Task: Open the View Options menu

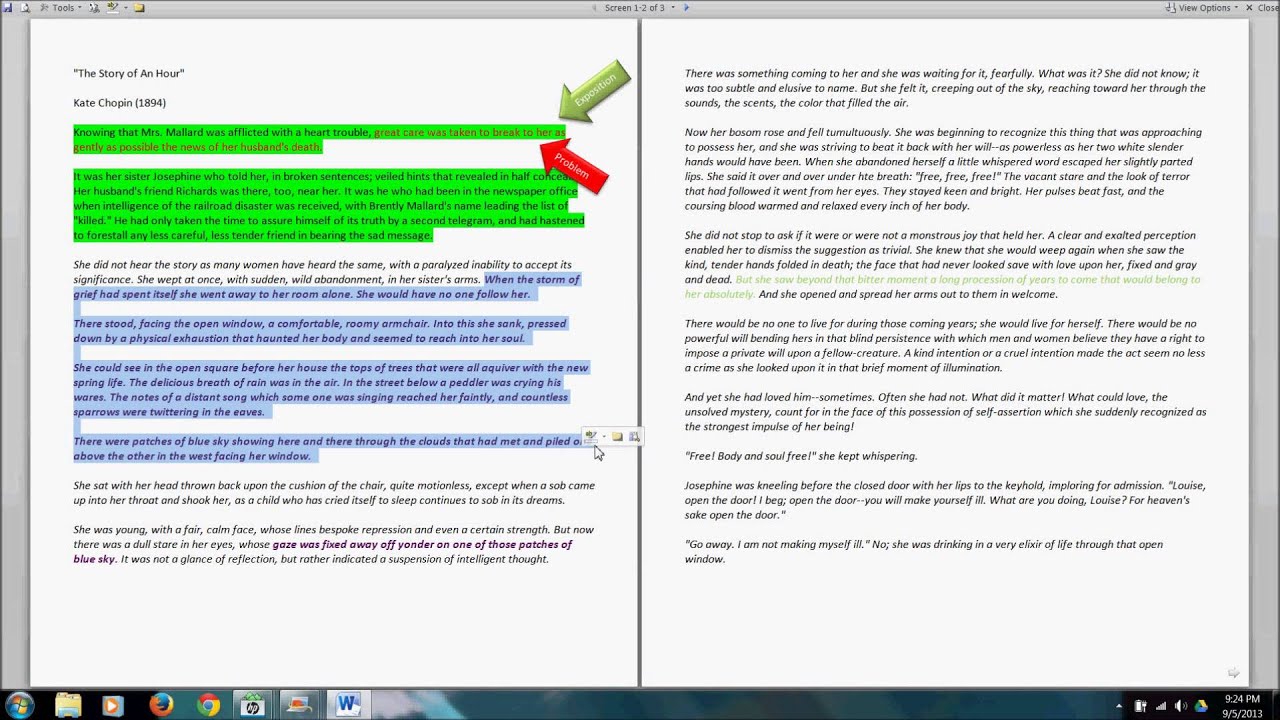Action: point(1203,8)
